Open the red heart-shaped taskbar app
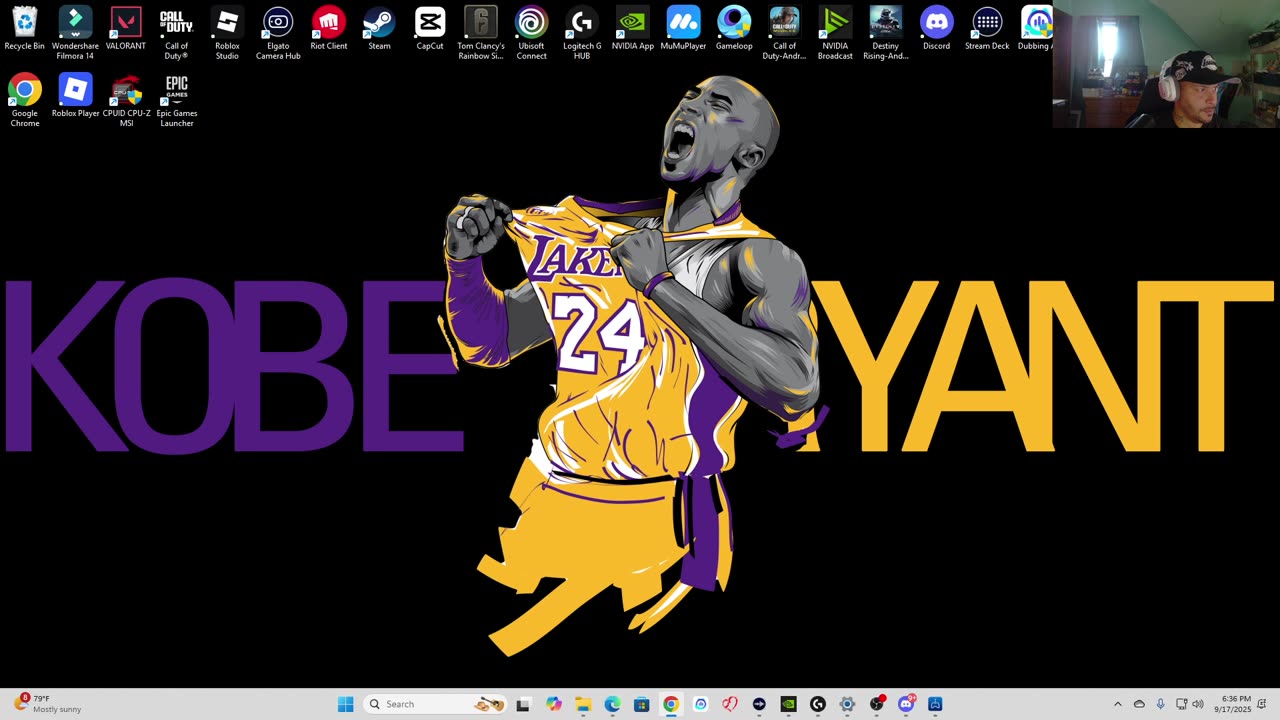This screenshot has width=1280, height=720. pos(730,704)
